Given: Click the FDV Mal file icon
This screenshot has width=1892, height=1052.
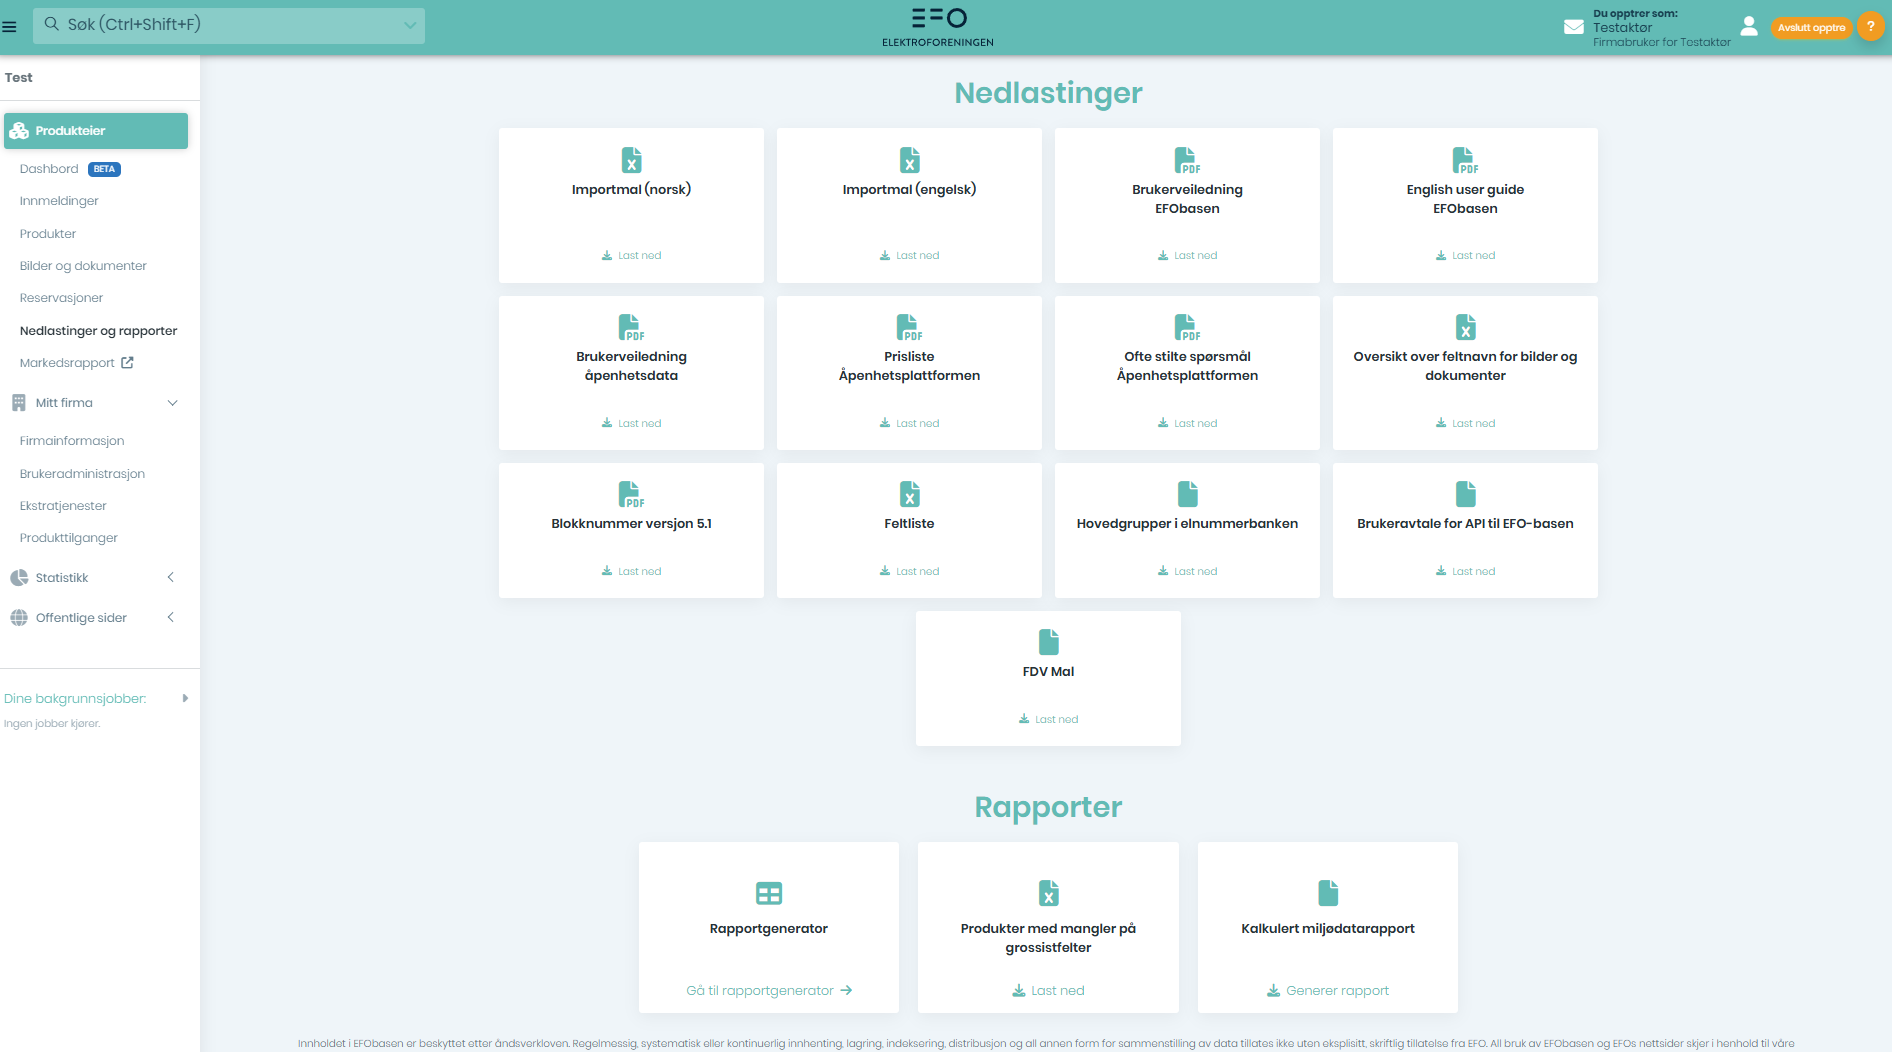Looking at the screenshot, I should (1048, 642).
